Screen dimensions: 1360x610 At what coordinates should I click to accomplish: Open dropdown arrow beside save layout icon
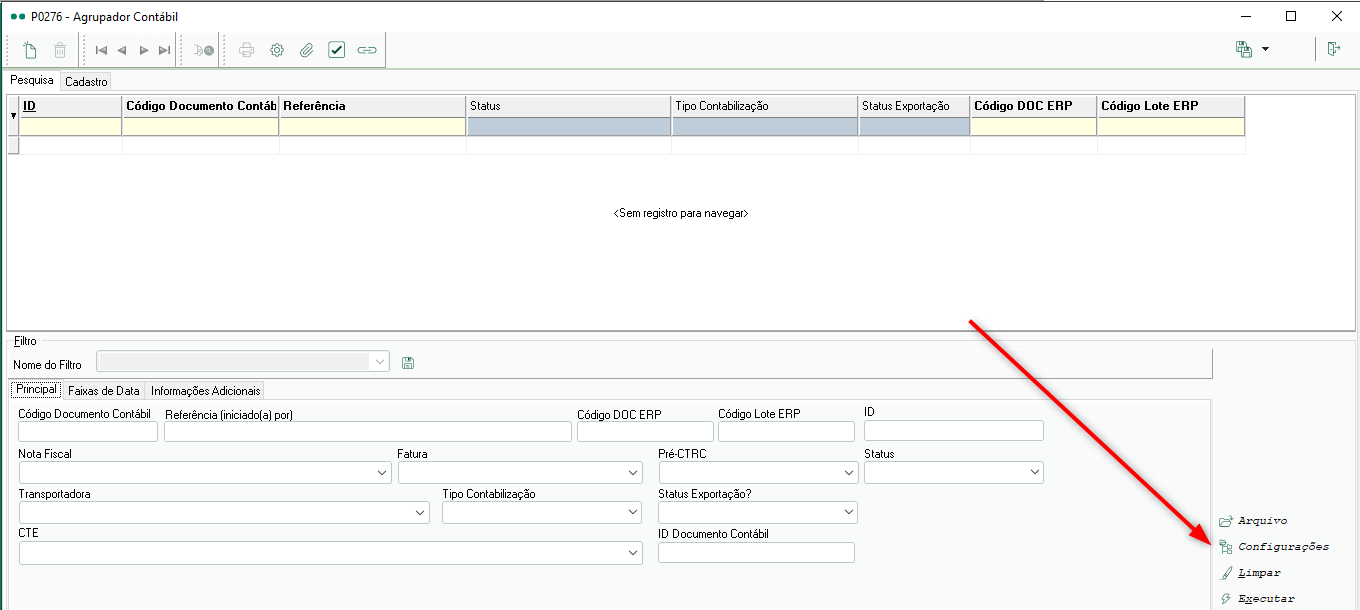pos(1265,49)
